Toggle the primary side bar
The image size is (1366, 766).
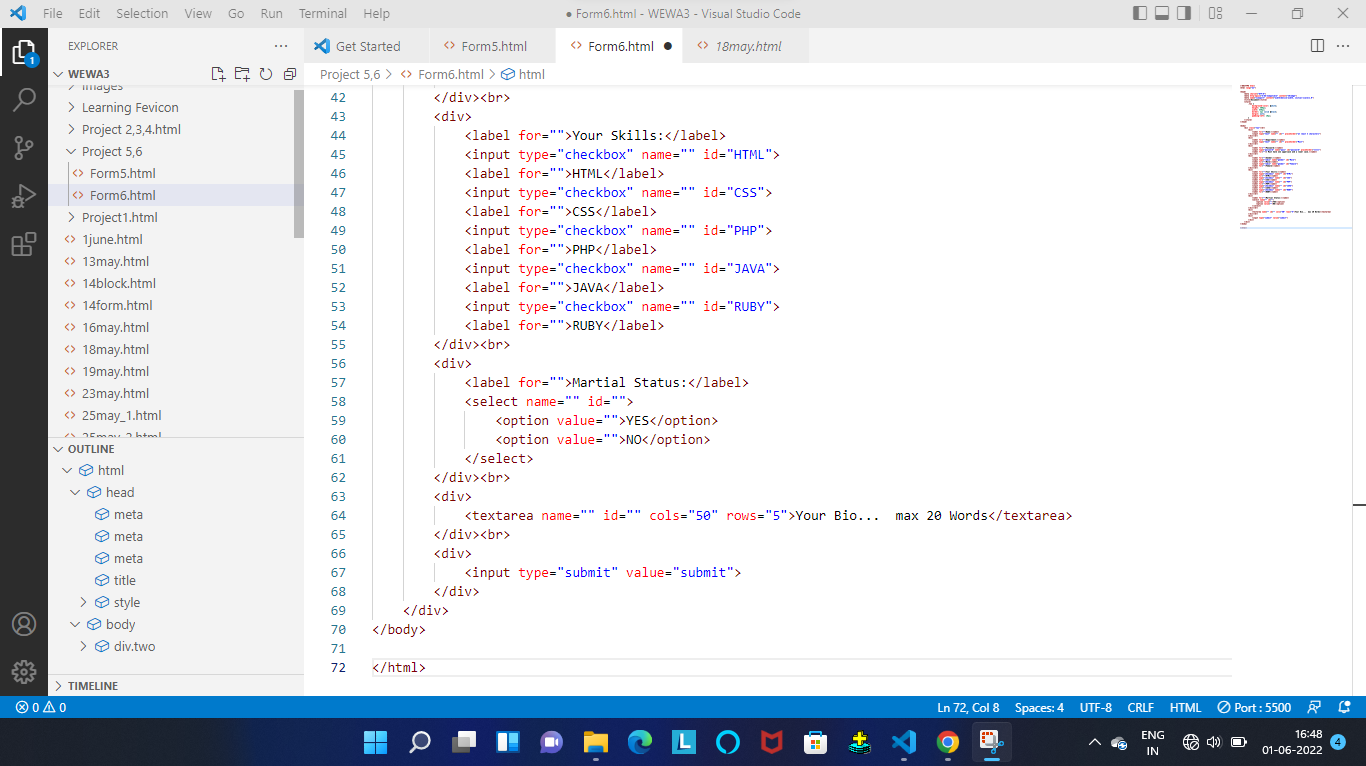coord(1140,14)
